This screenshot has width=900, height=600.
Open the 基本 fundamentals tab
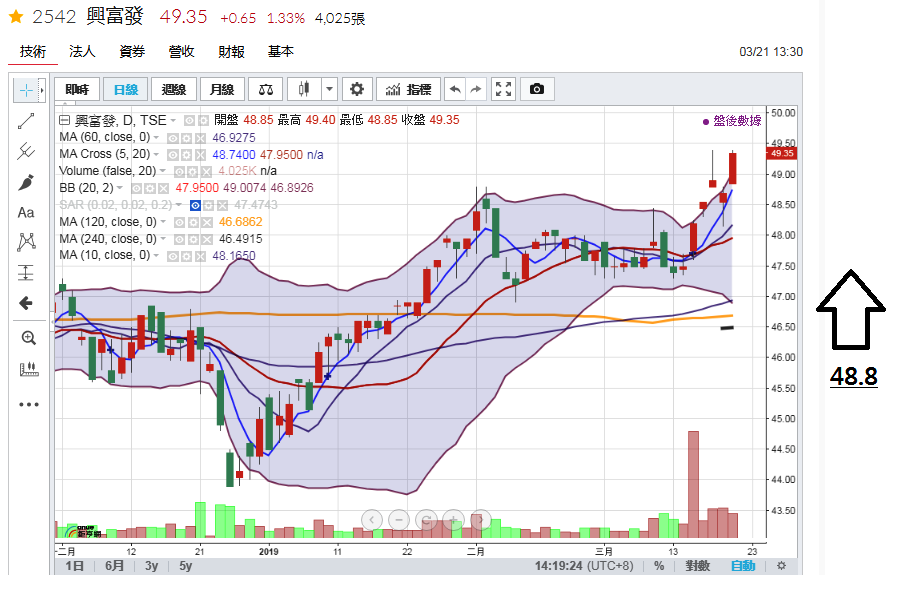[x=281, y=52]
